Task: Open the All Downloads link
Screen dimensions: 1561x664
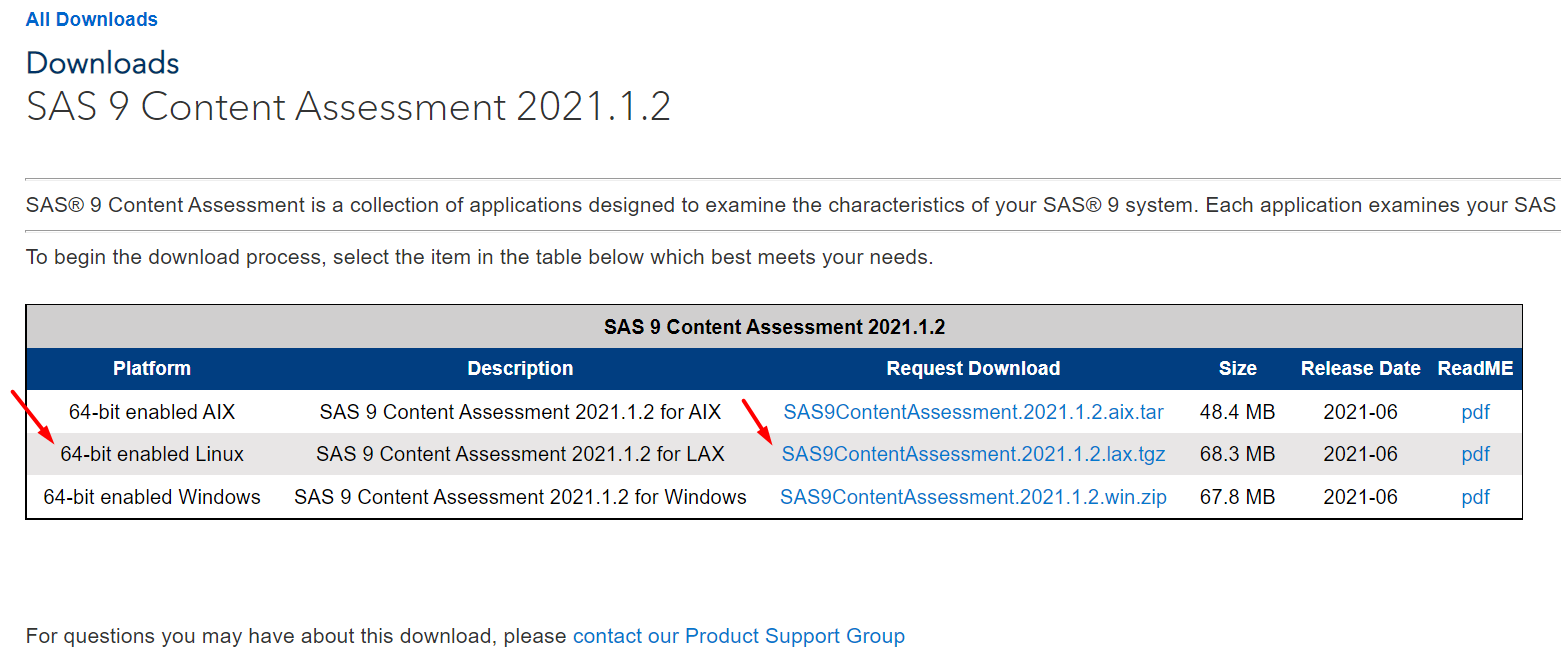Action: [92, 19]
